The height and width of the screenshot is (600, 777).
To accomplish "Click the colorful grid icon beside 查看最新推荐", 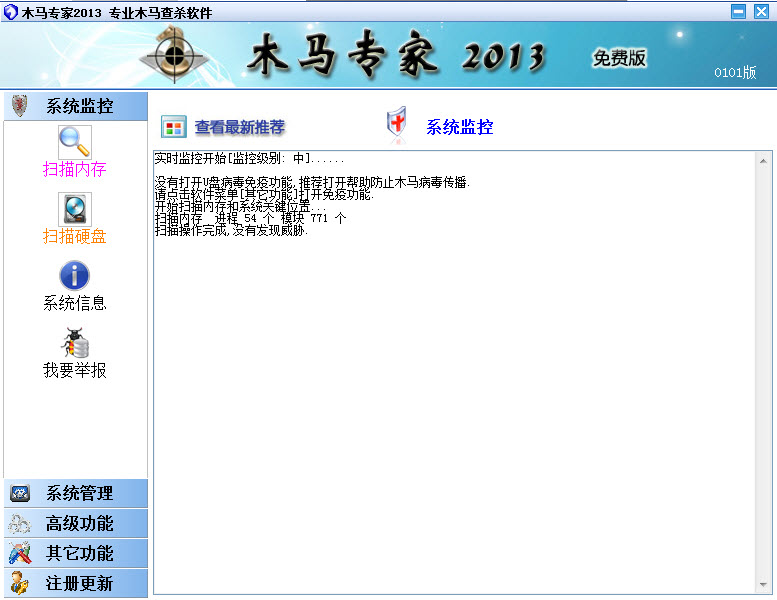I will coord(173,127).
